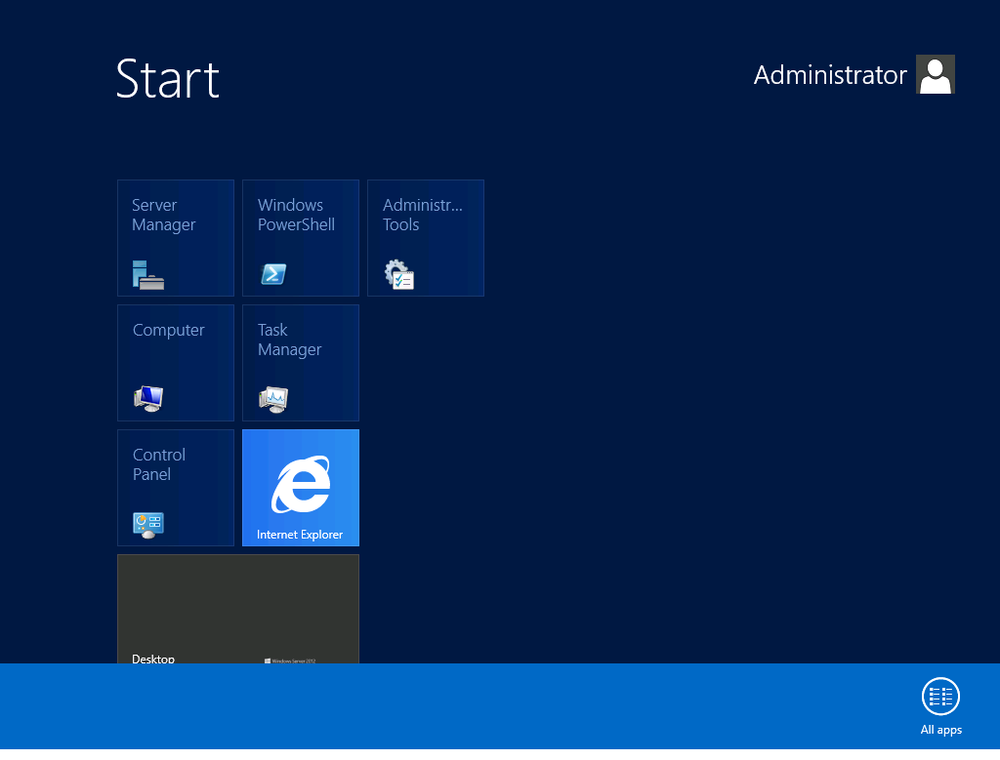The height and width of the screenshot is (760, 1000).
Task: Click the All apps circular icon
Action: (x=941, y=696)
